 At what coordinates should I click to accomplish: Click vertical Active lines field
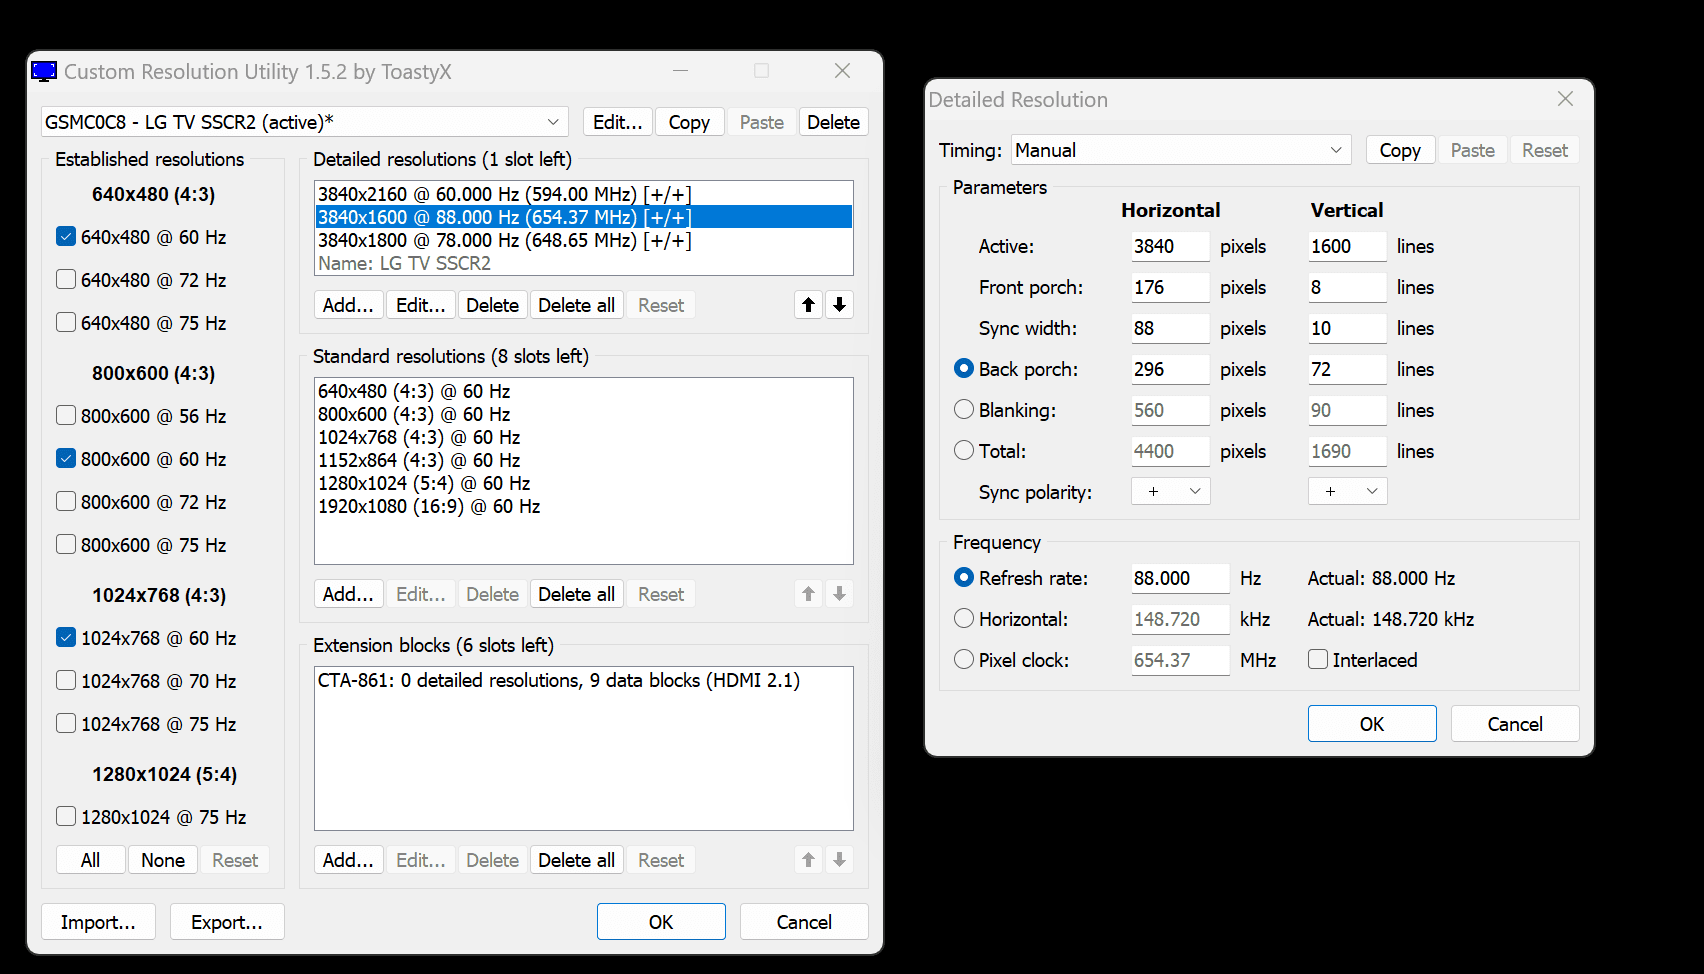1347,246
